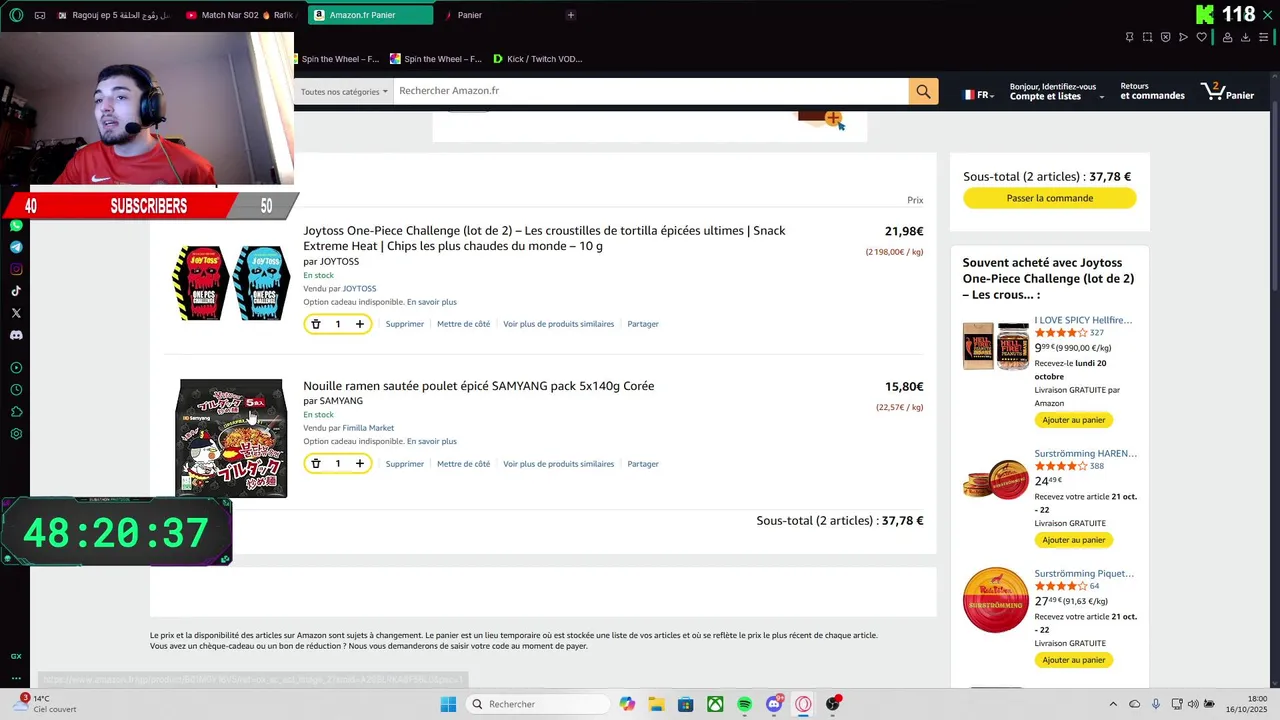1280x720 pixels.
Task: Open the Opera GX main menu logo
Action: [16, 15]
